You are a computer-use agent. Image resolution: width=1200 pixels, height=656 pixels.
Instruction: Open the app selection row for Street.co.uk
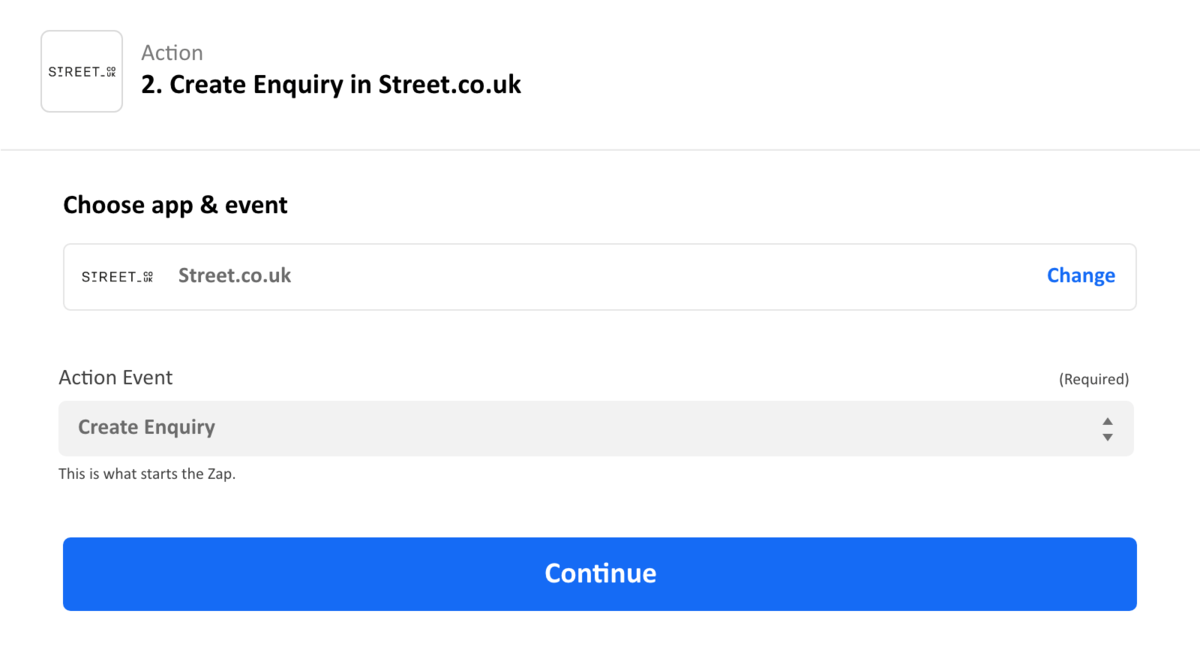(x=600, y=276)
